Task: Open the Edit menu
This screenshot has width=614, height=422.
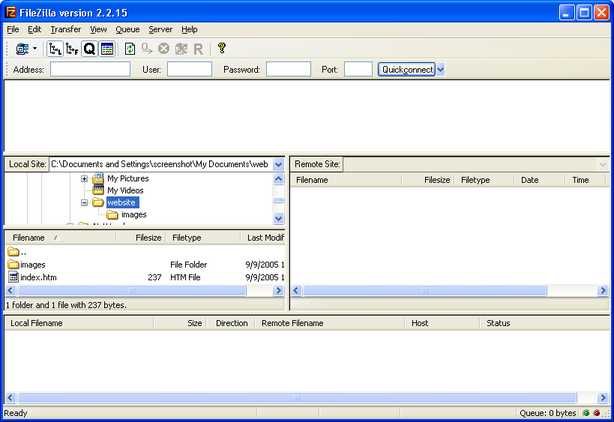Action: coord(34,29)
